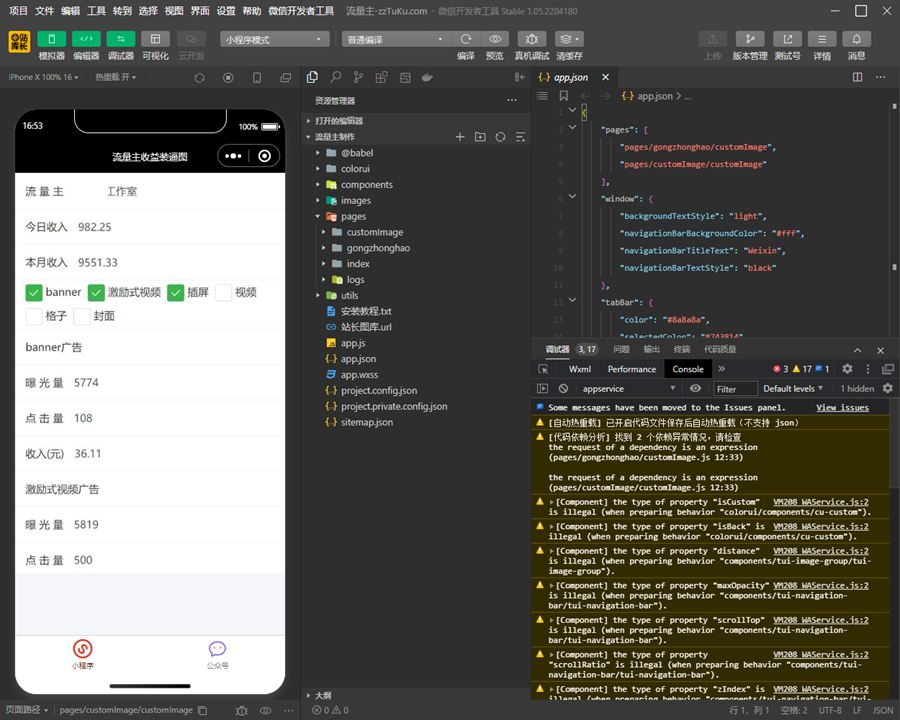Open the 小程序模式 mode dropdown
The width and height of the screenshot is (900, 720).
275,39
